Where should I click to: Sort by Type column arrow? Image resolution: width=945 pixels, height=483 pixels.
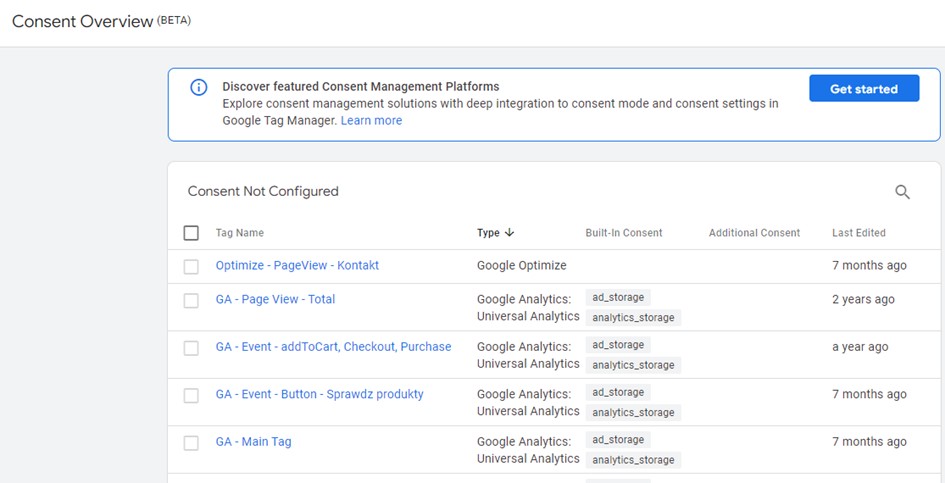[x=509, y=233]
